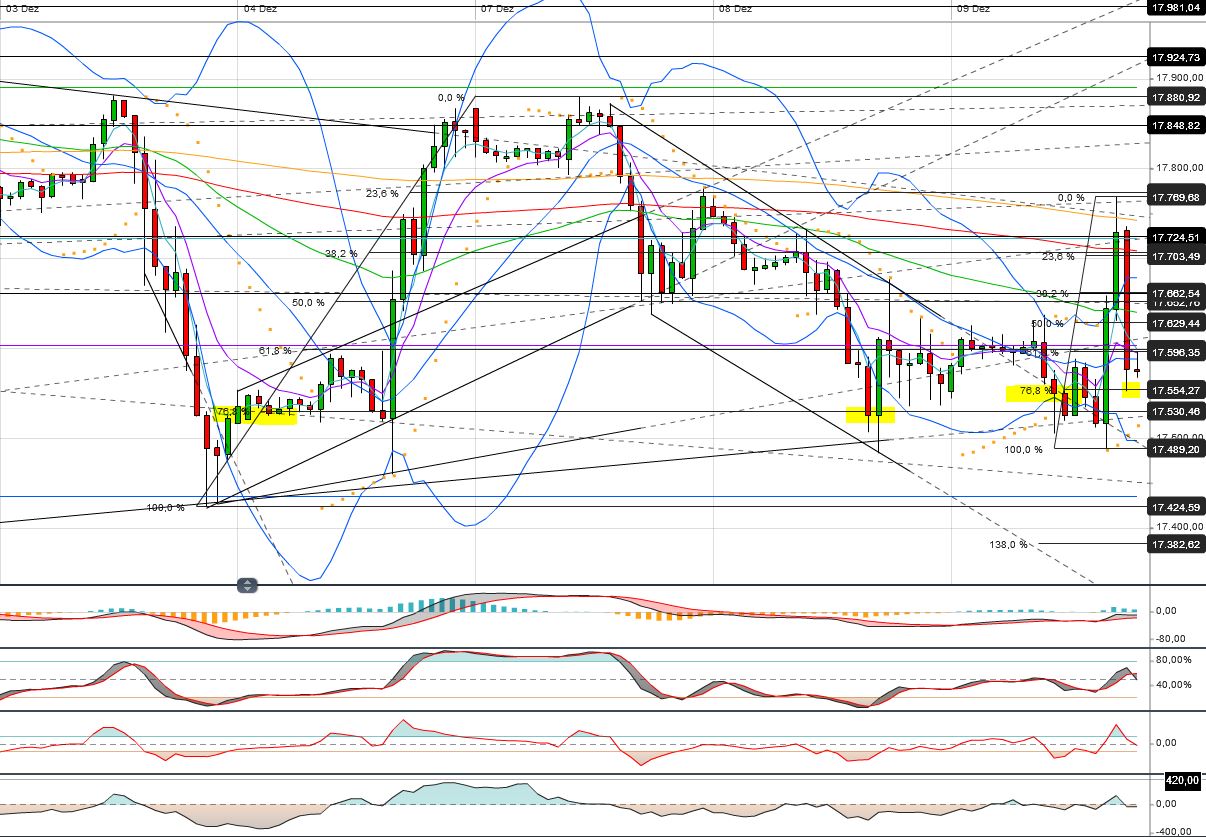1206x837 pixels.
Task: Select the 17.880,92 price label
Action: pyautogui.click(x=1175, y=97)
